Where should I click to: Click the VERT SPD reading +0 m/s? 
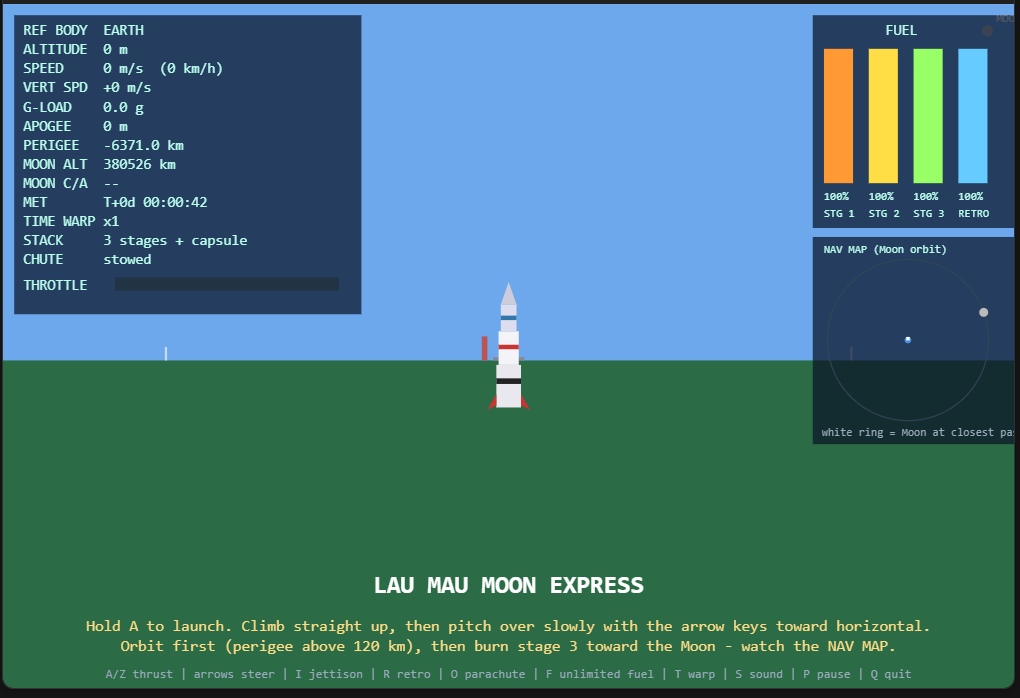[x=127, y=87]
